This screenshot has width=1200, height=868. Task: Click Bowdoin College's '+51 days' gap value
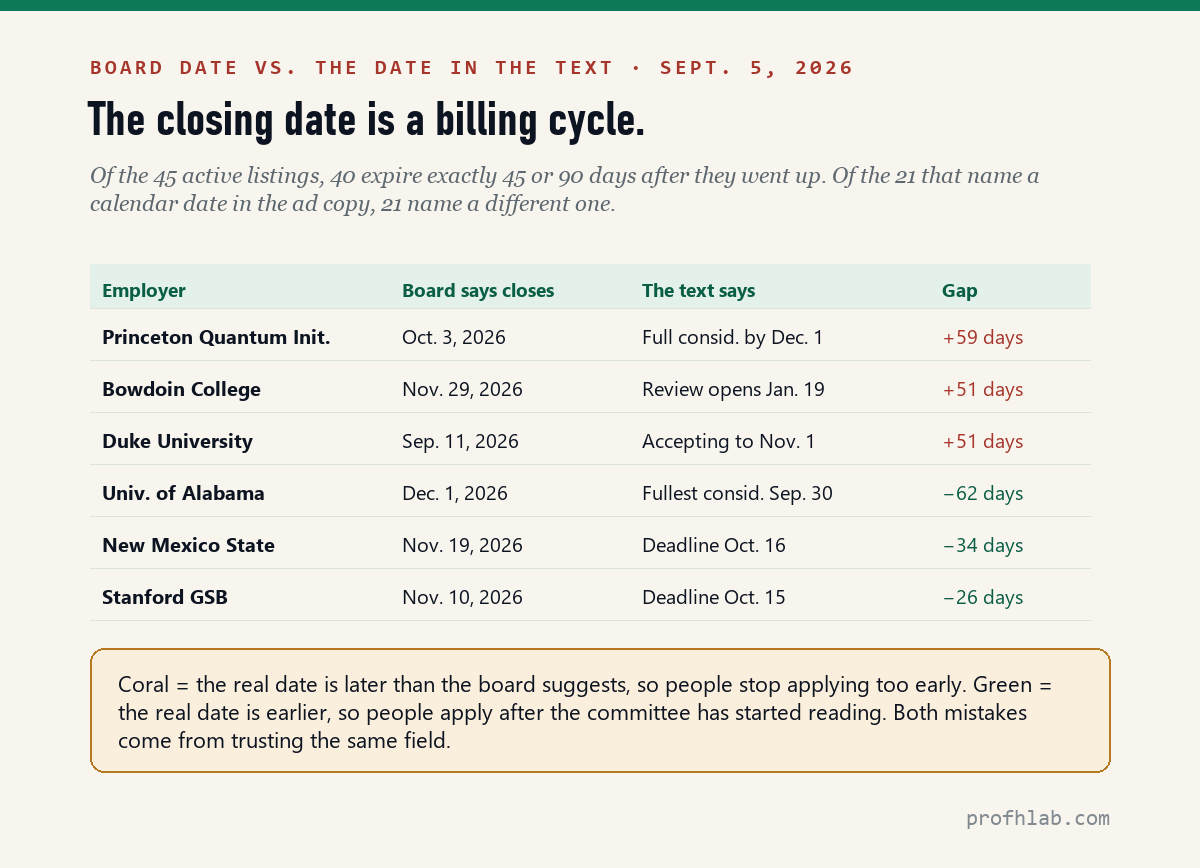tap(983, 389)
